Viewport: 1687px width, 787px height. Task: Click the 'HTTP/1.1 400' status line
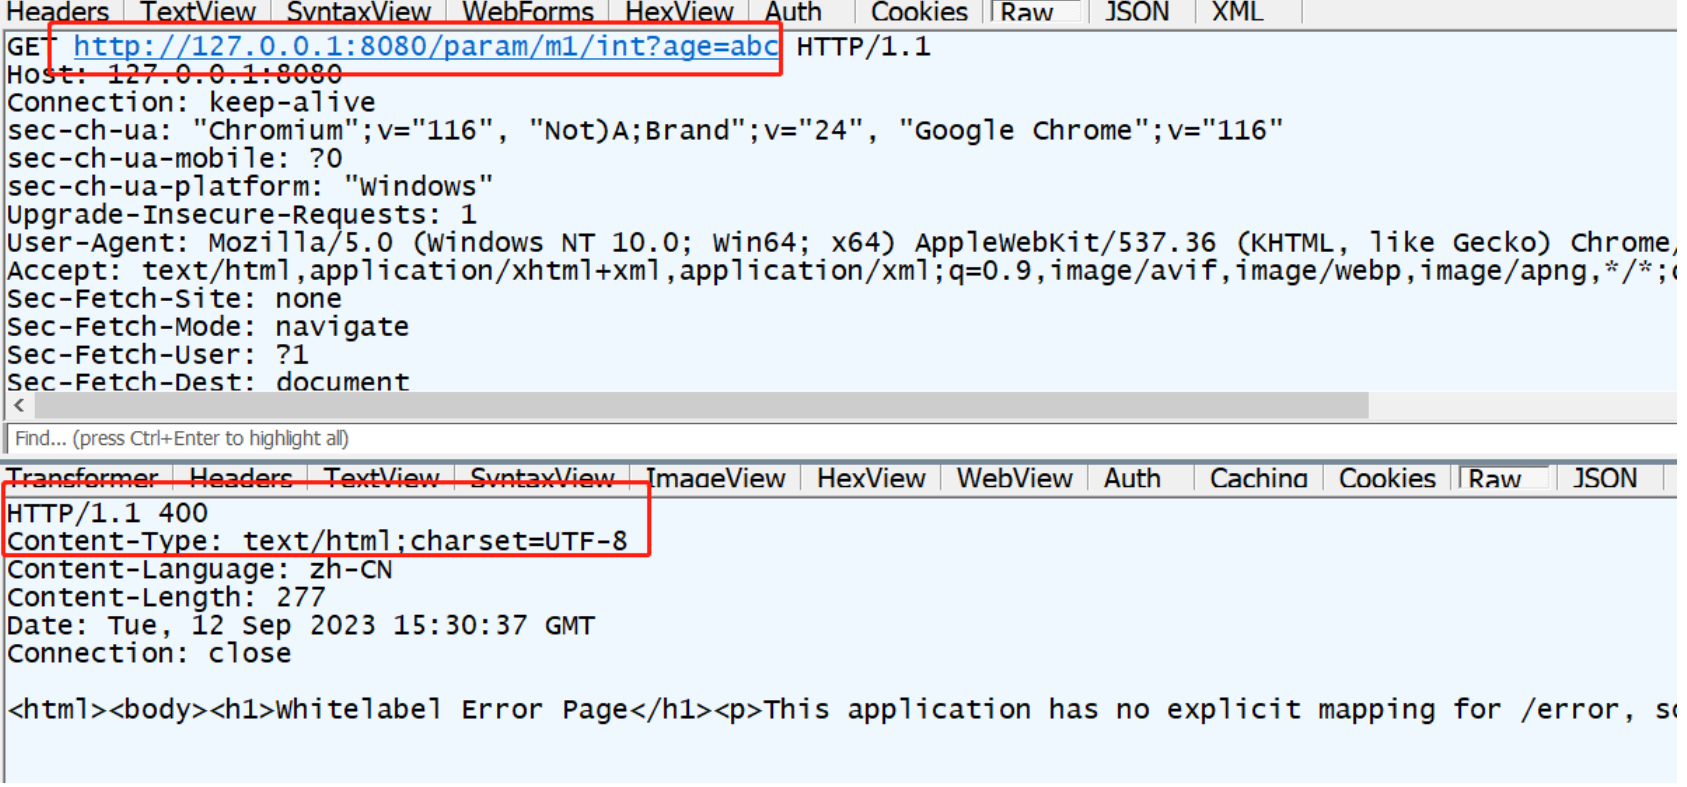(107, 513)
